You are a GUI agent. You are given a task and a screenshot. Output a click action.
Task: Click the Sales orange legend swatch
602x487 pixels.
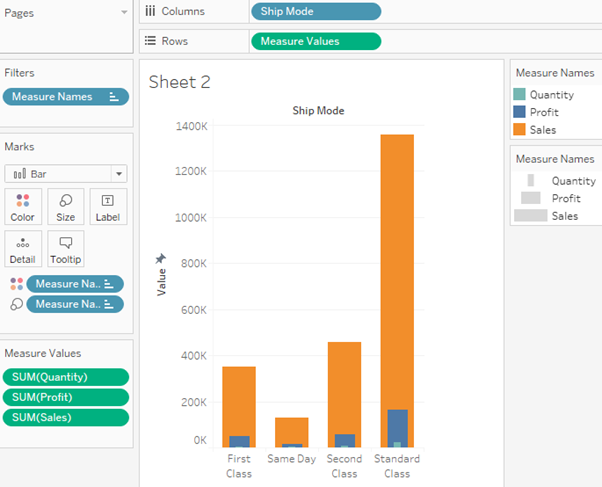point(519,130)
